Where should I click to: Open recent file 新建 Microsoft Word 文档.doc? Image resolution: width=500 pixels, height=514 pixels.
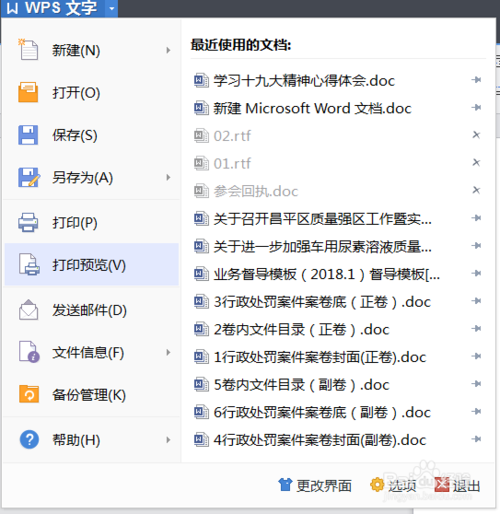(x=338, y=108)
